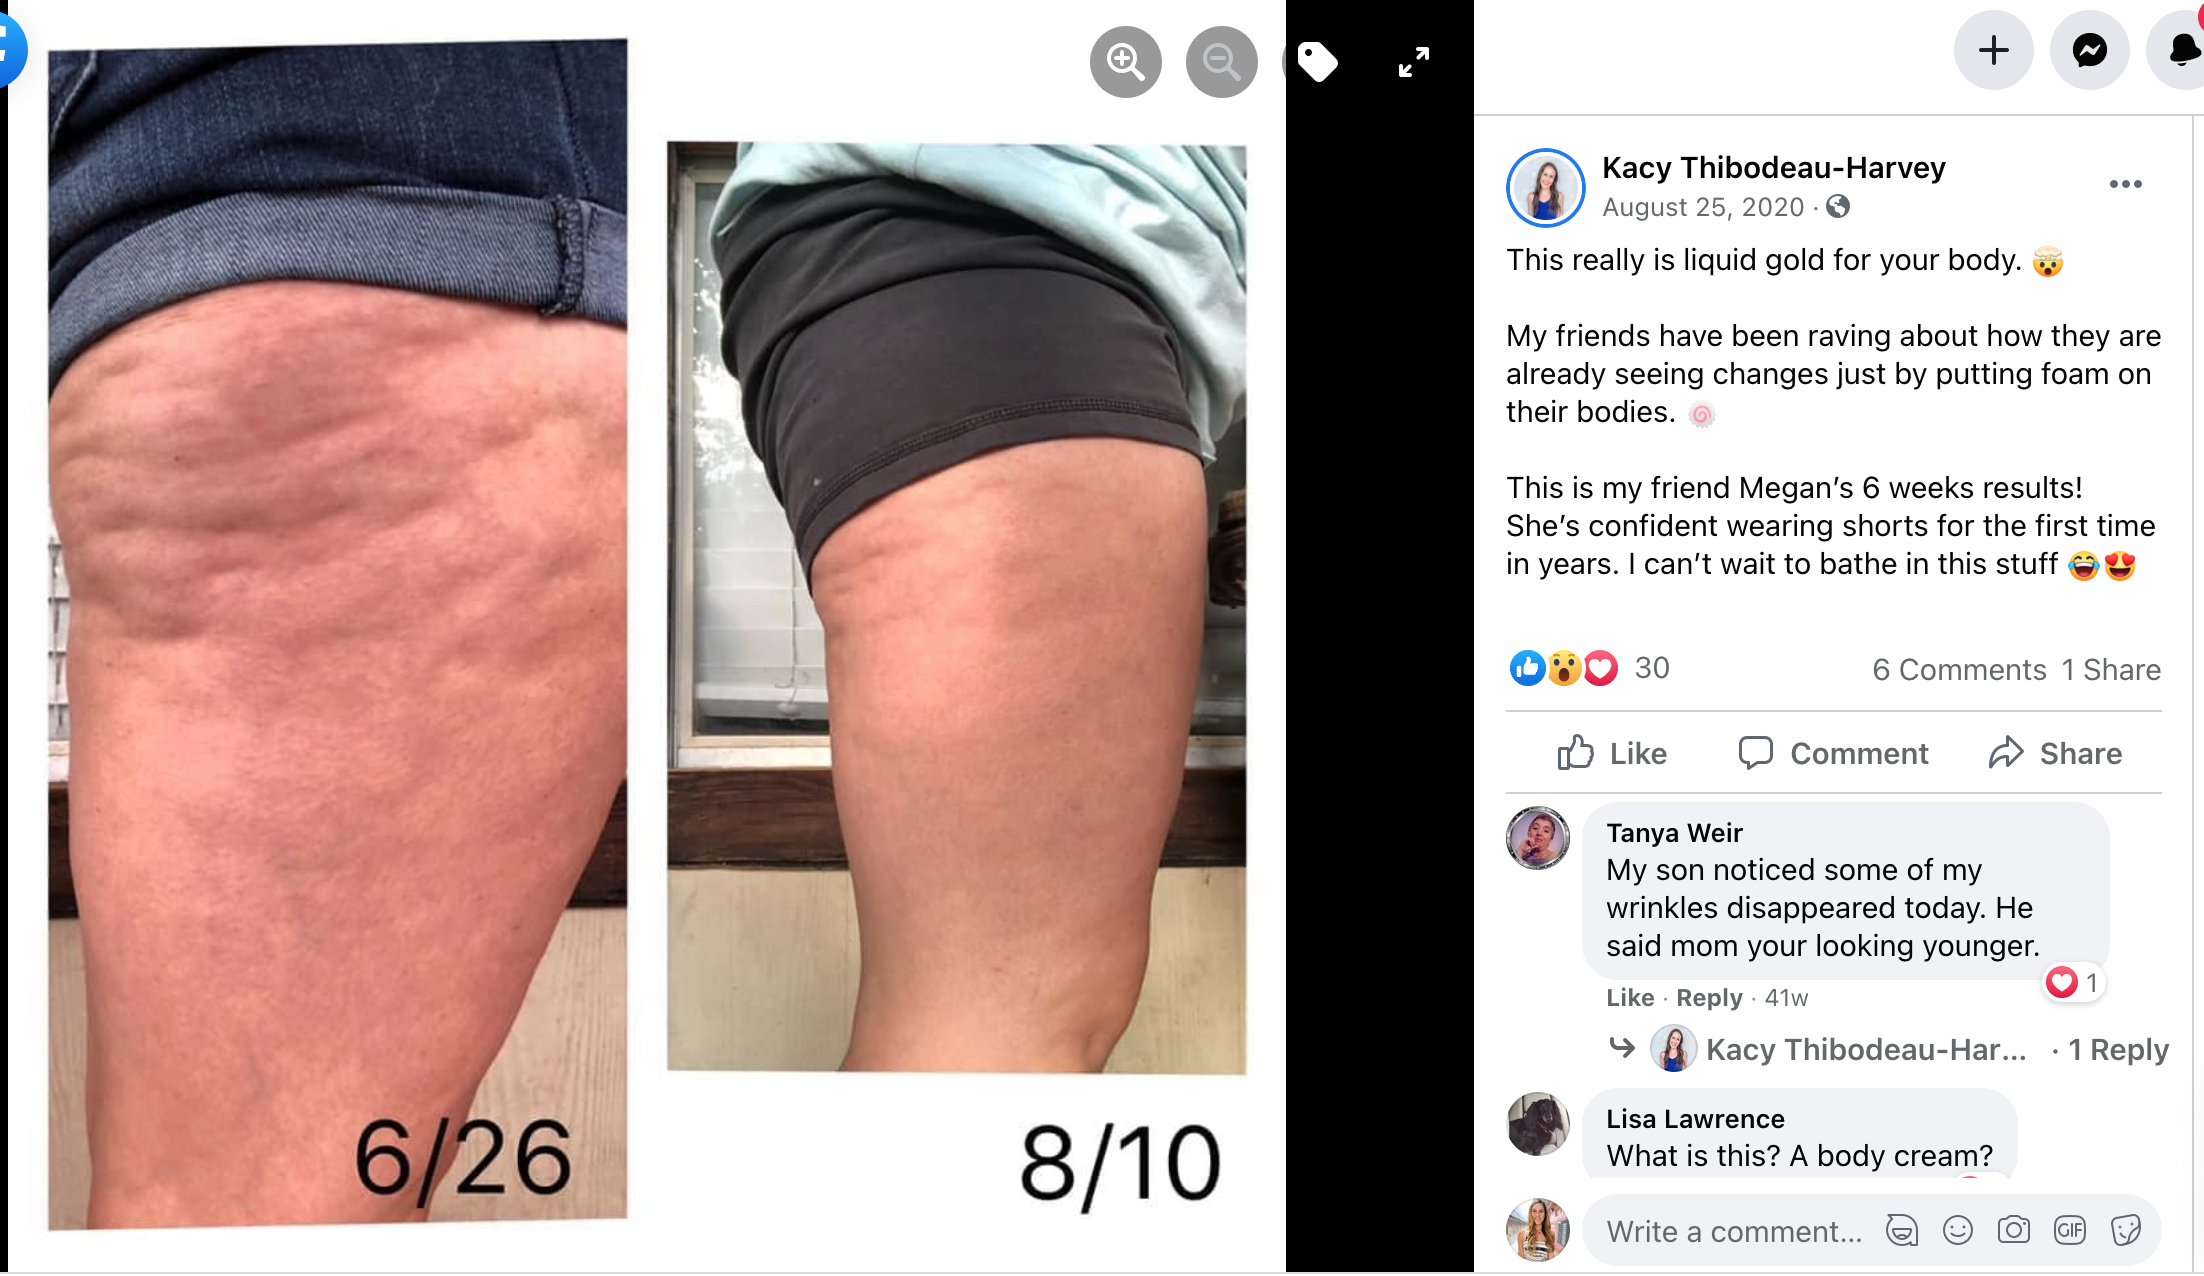Zoom out of the photo
Viewport: 2204px width, 1276px height.
tap(1221, 62)
